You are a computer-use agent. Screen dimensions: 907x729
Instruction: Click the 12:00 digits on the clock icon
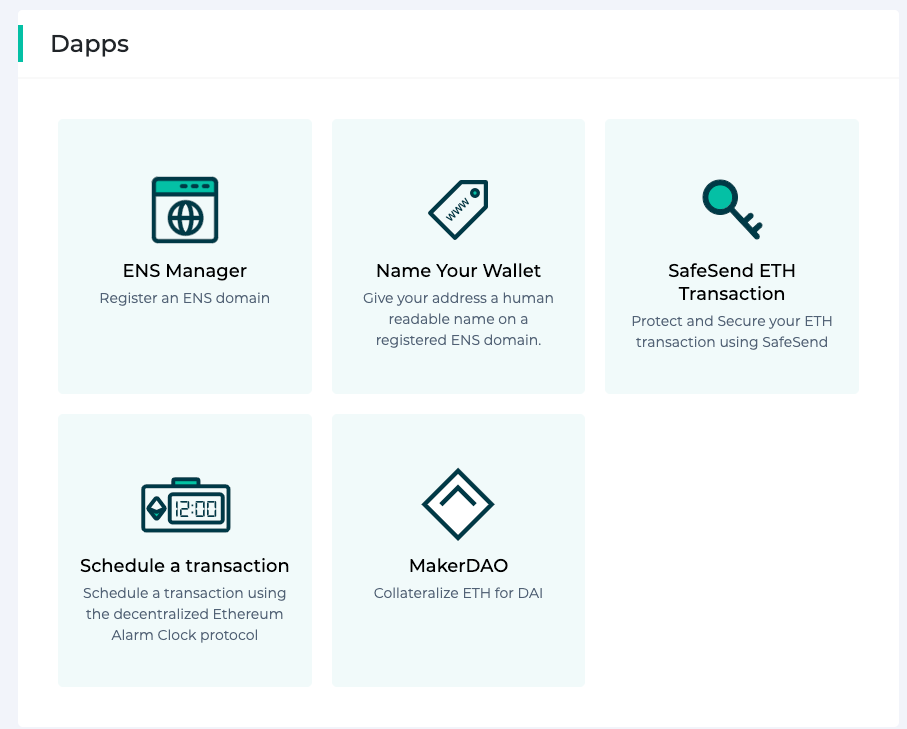coord(196,509)
